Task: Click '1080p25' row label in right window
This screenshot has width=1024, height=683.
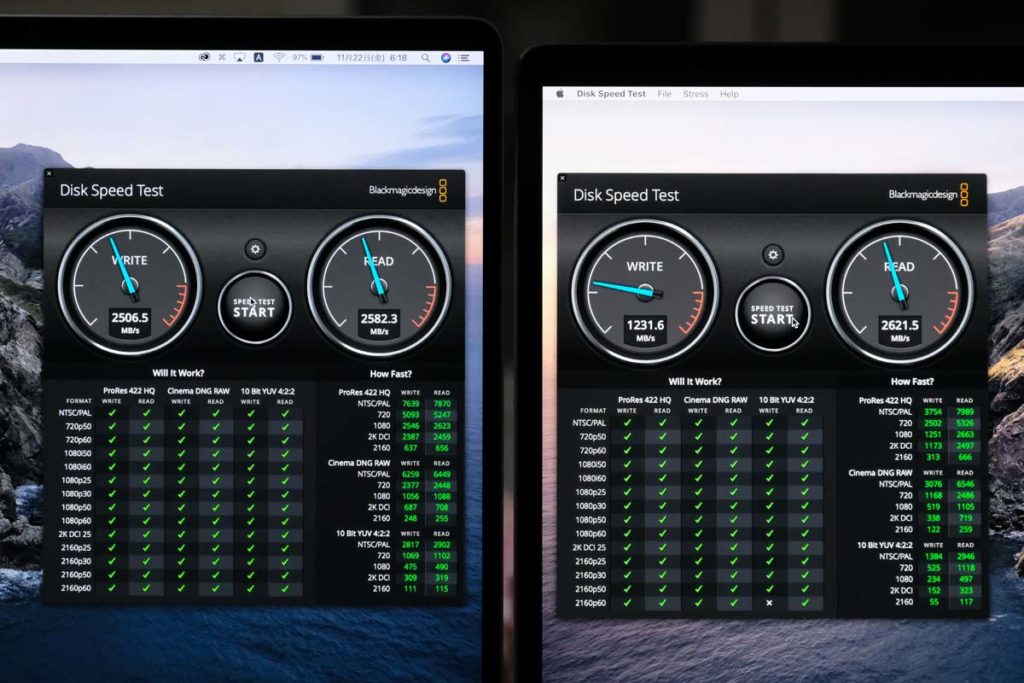Action: coord(590,492)
